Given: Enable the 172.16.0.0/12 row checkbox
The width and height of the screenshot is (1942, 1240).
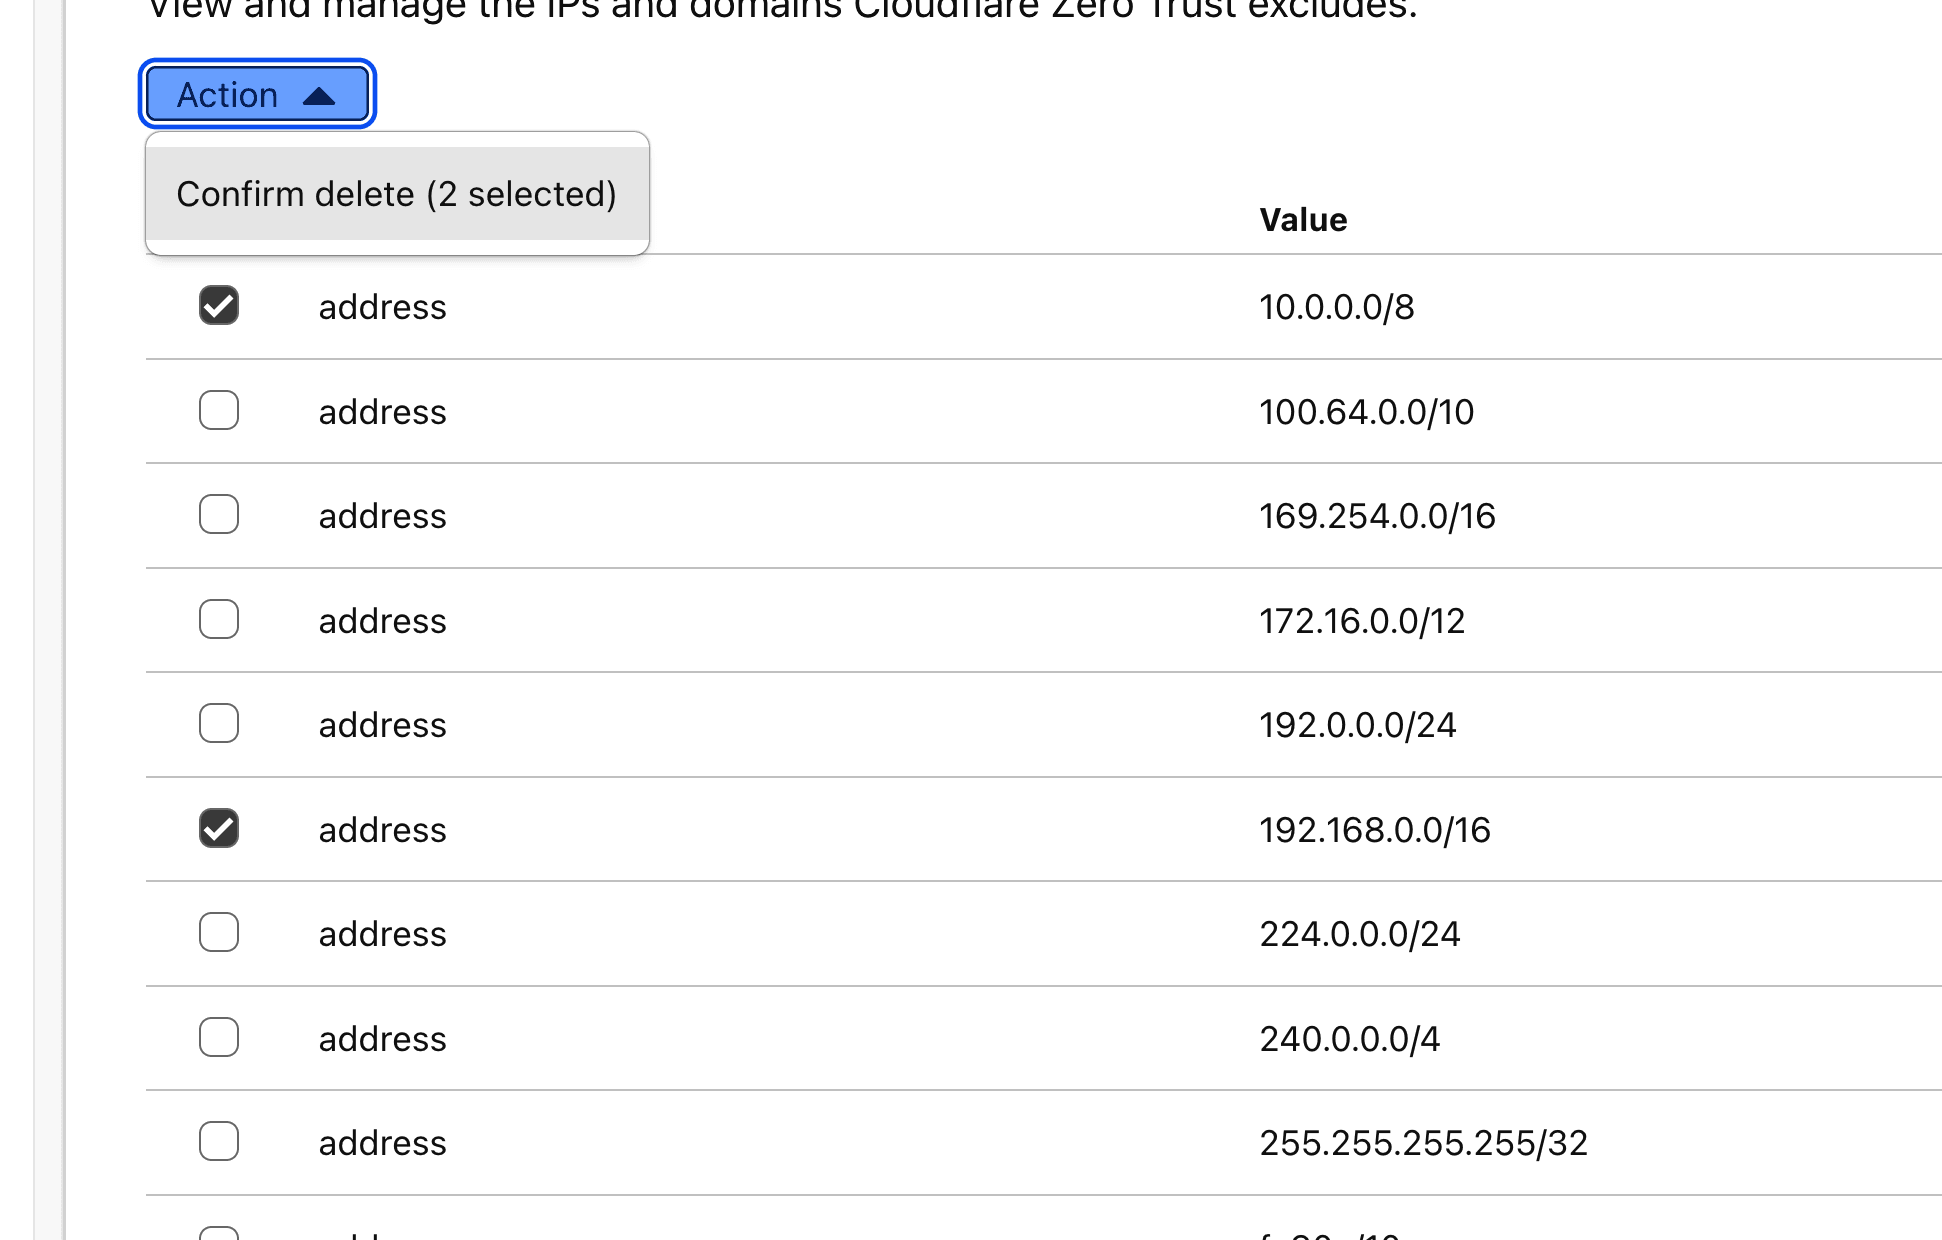Looking at the screenshot, I should click(x=219, y=619).
